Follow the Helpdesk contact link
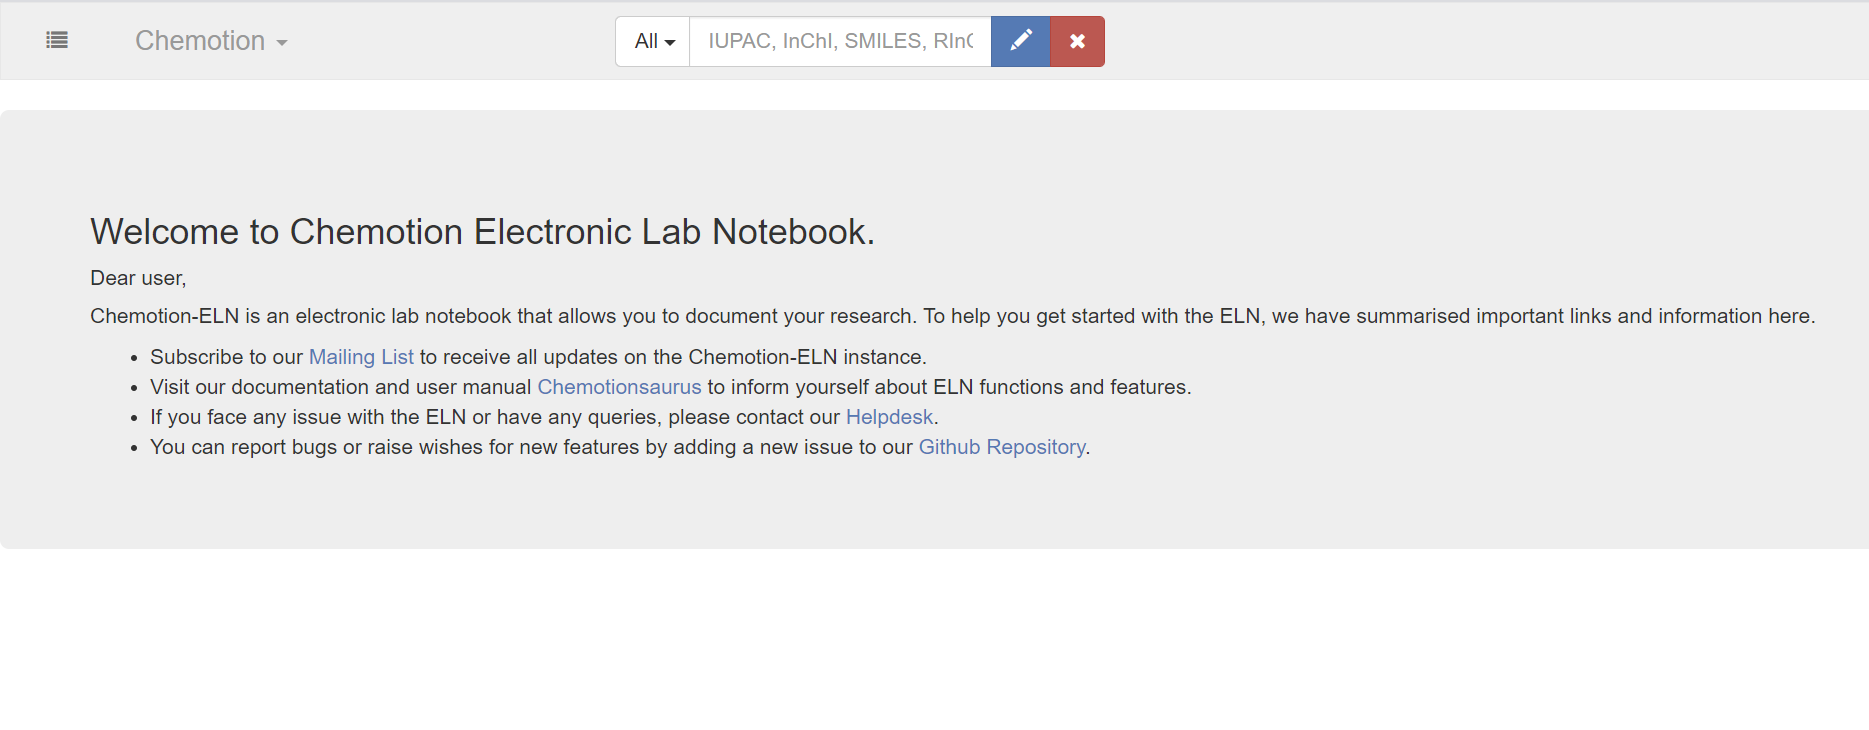 click(x=889, y=417)
